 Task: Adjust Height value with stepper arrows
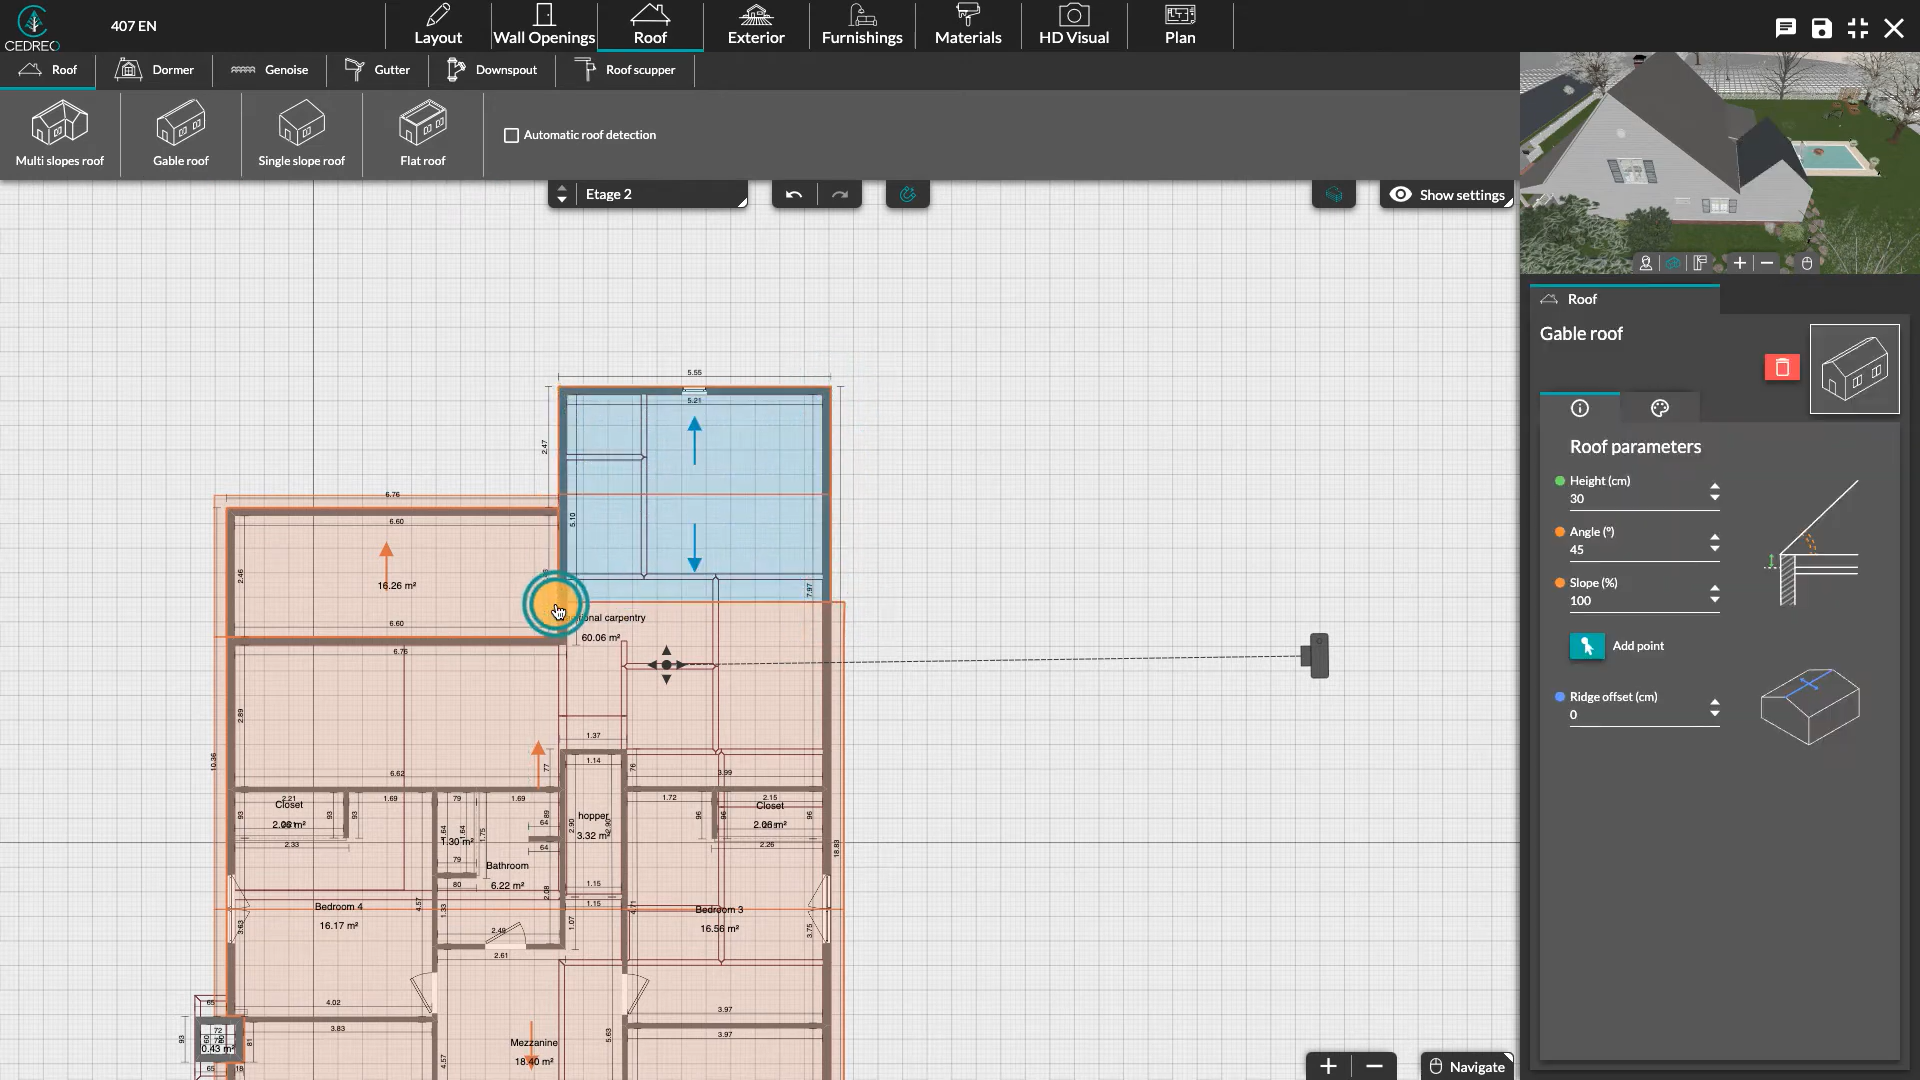point(1715,492)
